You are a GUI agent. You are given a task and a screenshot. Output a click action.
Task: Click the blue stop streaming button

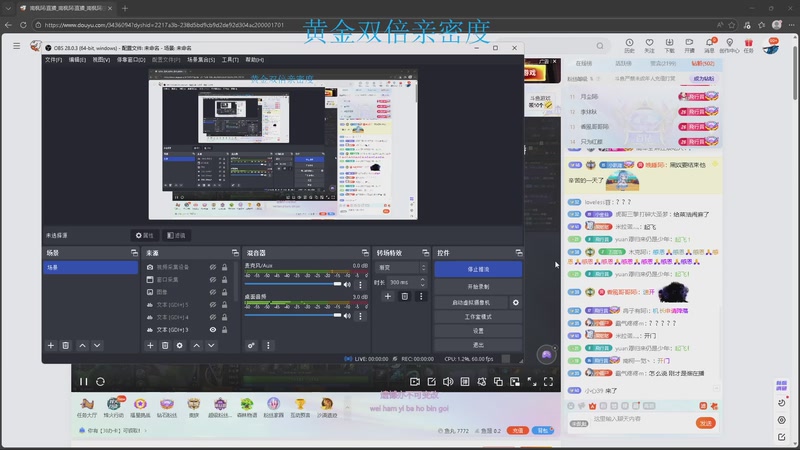pos(478,269)
